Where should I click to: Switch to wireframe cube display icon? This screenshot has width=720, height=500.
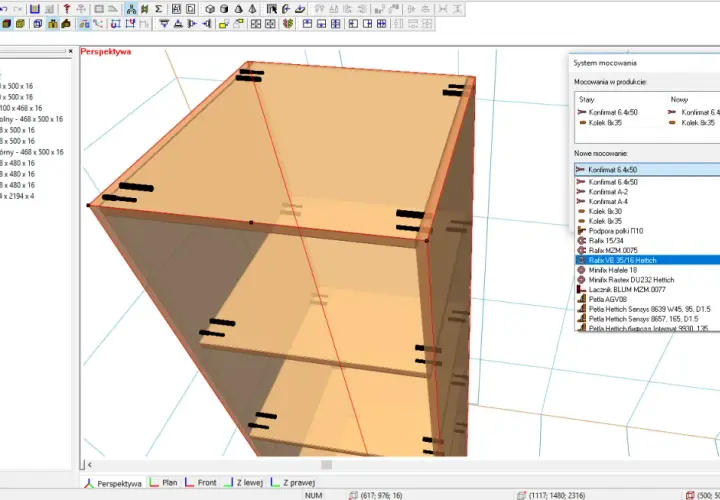(x=210, y=9)
